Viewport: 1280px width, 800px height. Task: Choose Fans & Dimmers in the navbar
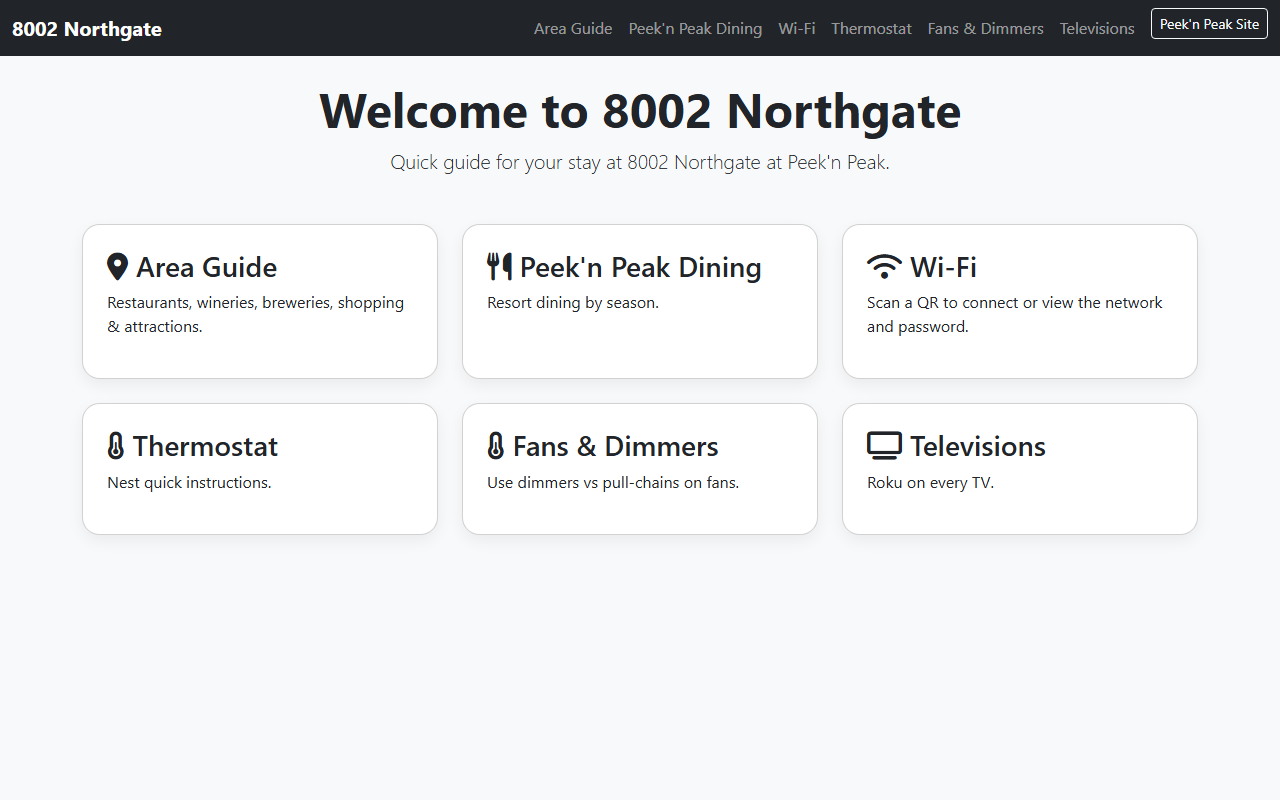985,28
